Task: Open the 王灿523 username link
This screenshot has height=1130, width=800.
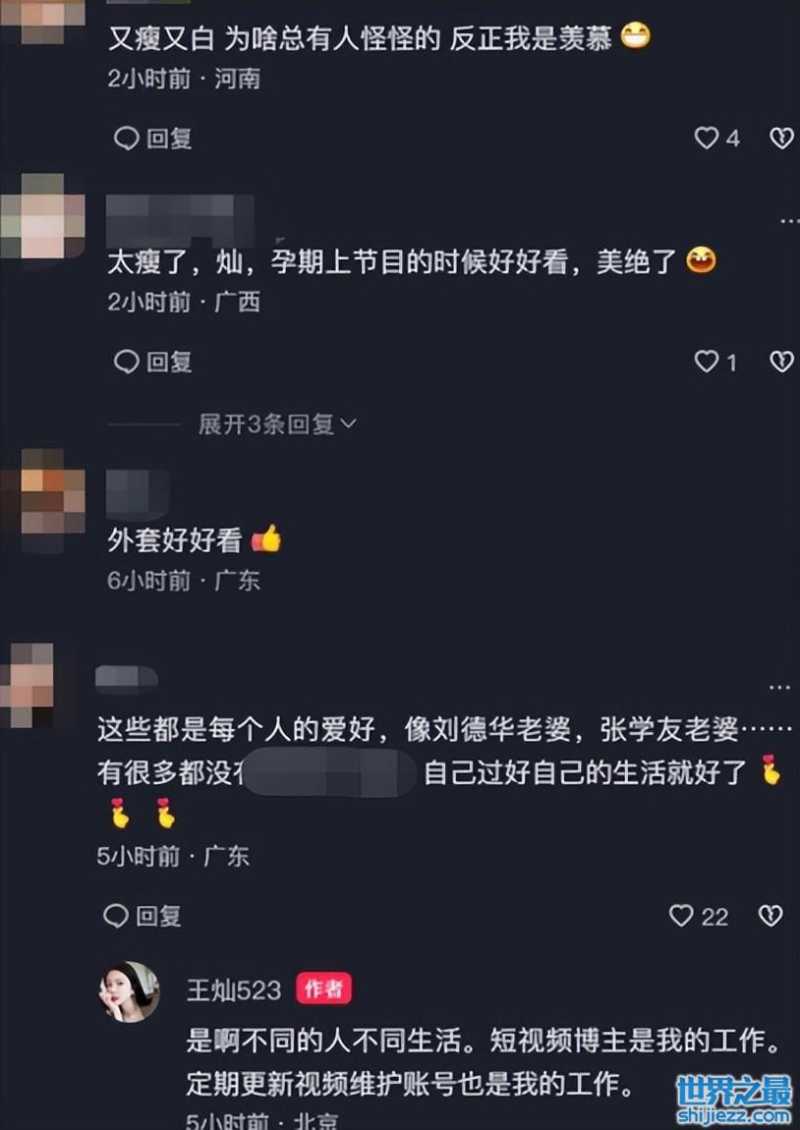Action: tap(234, 990)
